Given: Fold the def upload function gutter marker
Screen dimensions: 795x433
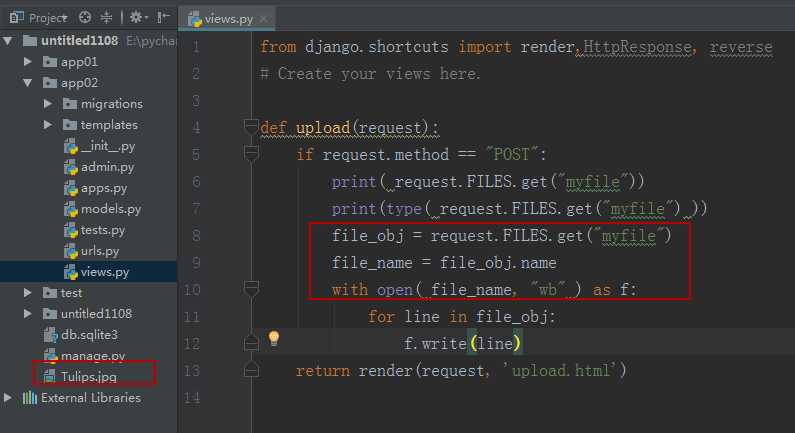Looking at the screenshot, I should click(251, 126).
